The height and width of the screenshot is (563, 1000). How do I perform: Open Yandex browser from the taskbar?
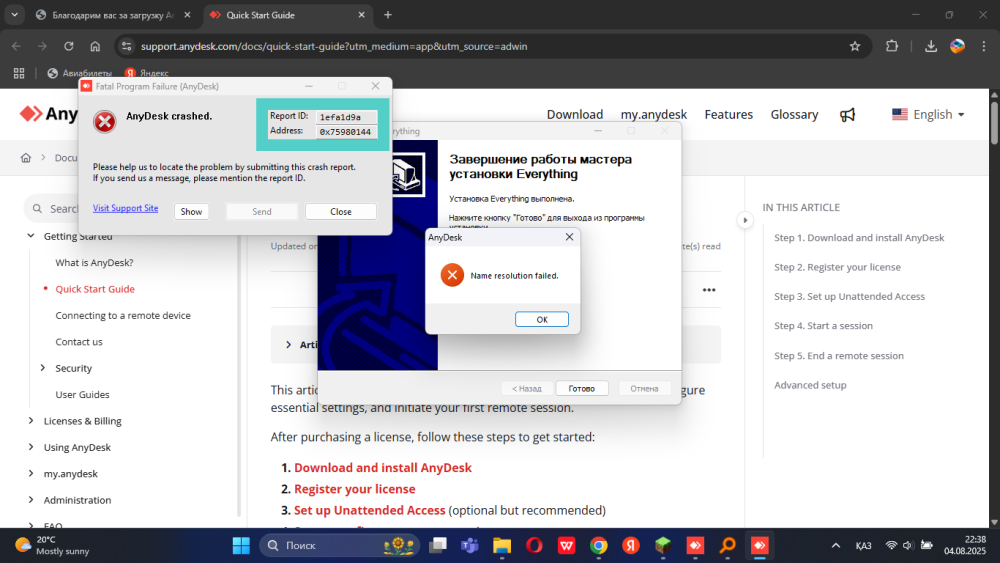point(631,546)
